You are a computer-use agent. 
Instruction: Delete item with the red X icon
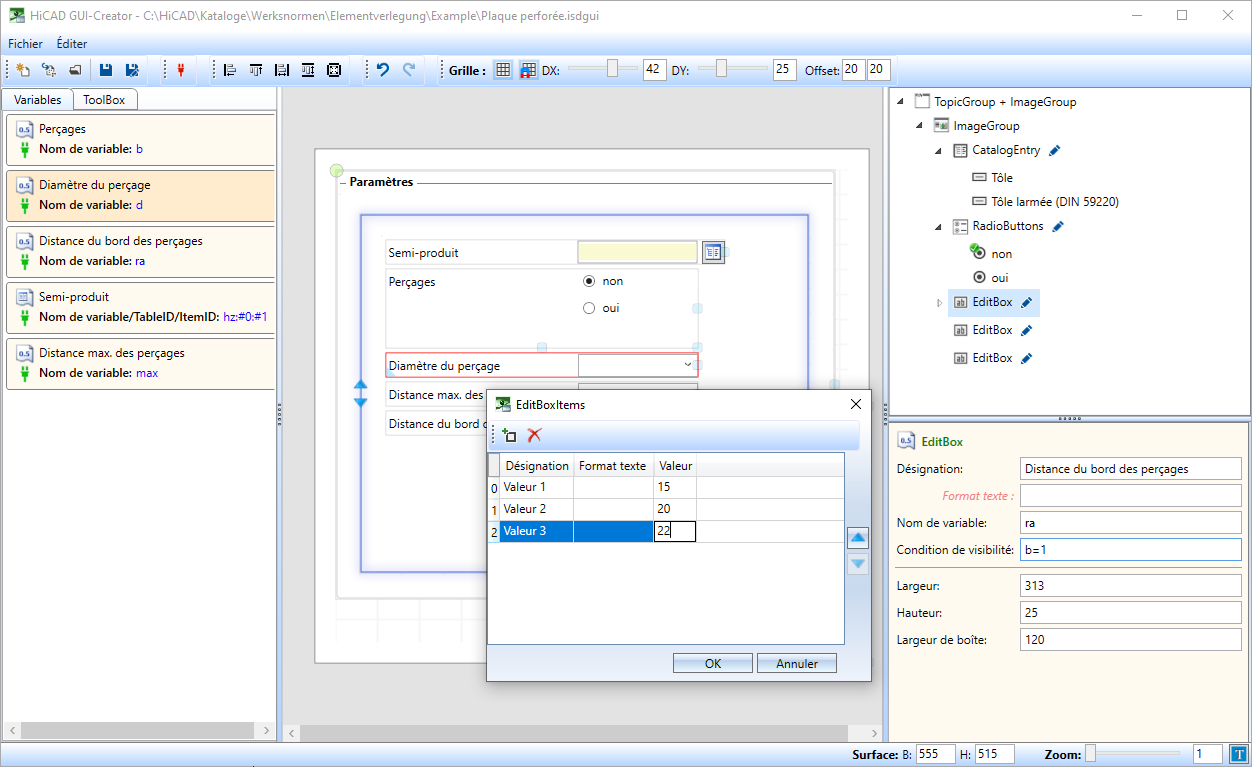(x=535, y=435)
